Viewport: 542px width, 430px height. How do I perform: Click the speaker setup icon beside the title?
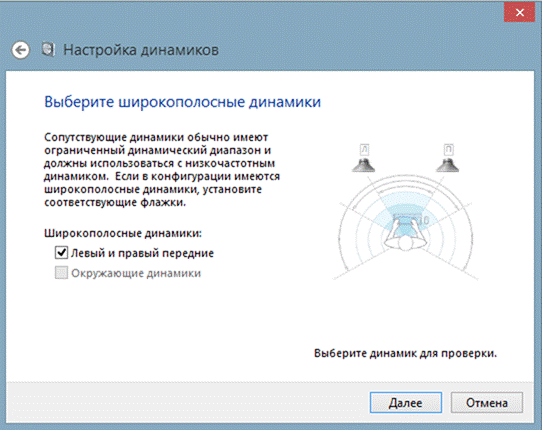(48, 49)
